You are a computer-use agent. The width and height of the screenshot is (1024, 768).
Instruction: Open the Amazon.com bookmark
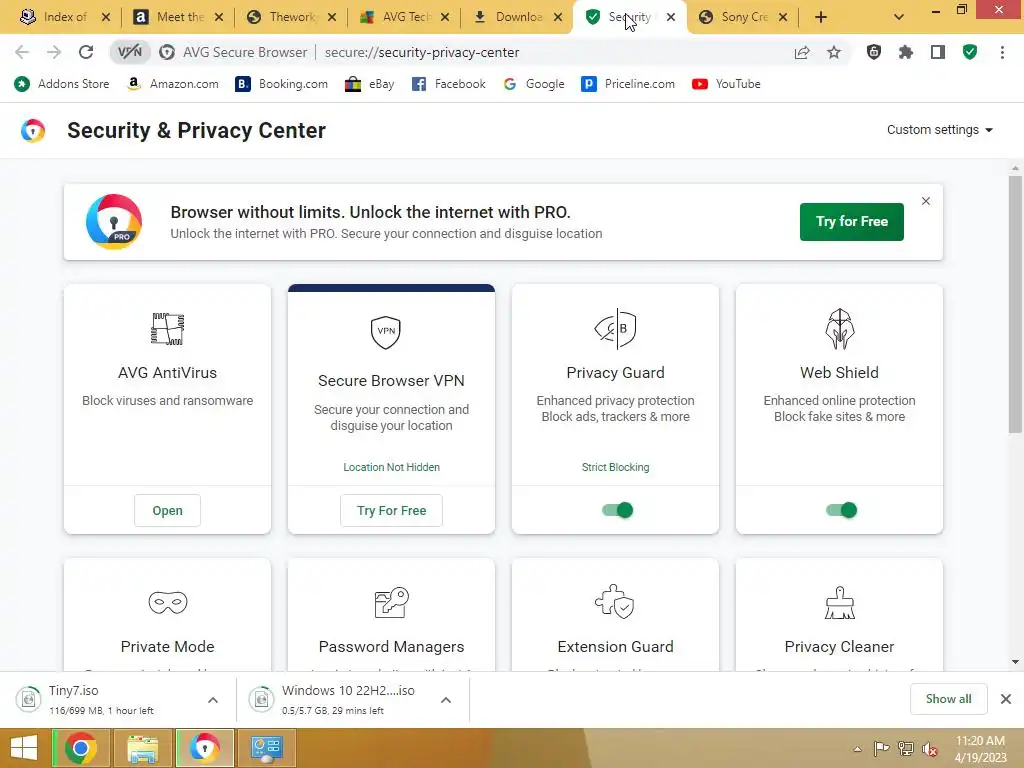173,84
